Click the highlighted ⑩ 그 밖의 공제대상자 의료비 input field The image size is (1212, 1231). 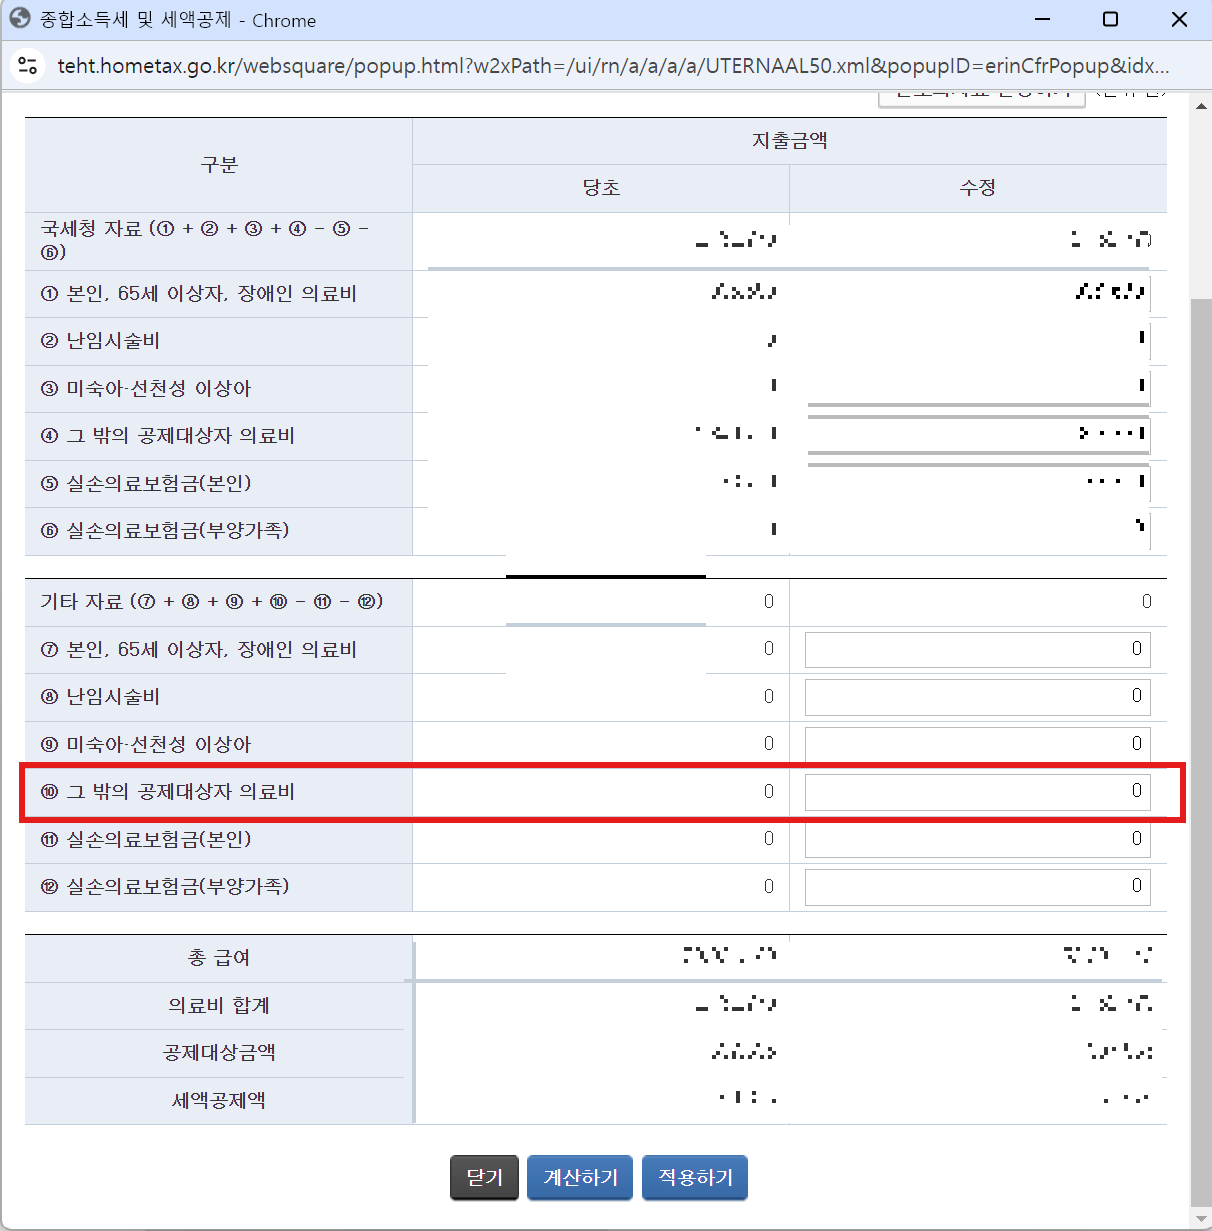click(x=977, y=791)
